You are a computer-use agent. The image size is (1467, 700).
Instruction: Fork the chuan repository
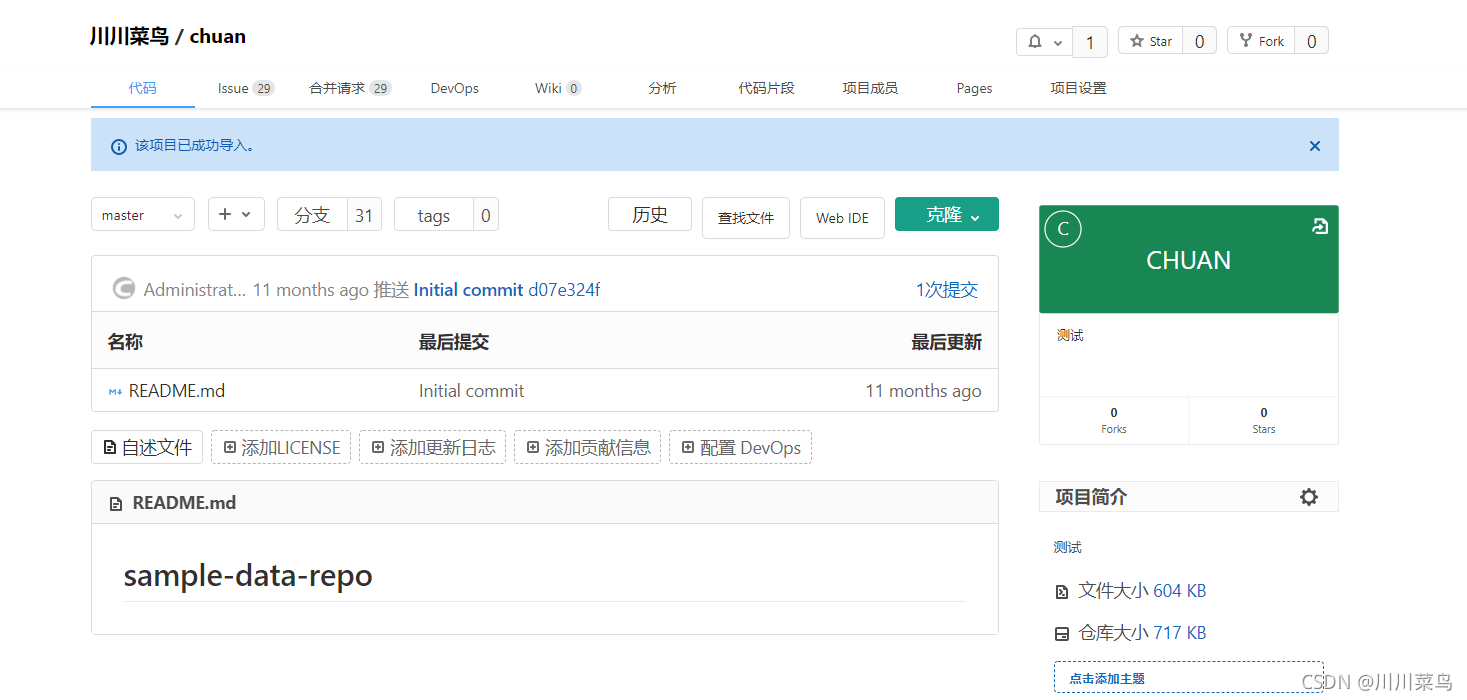pos(1261,41)
